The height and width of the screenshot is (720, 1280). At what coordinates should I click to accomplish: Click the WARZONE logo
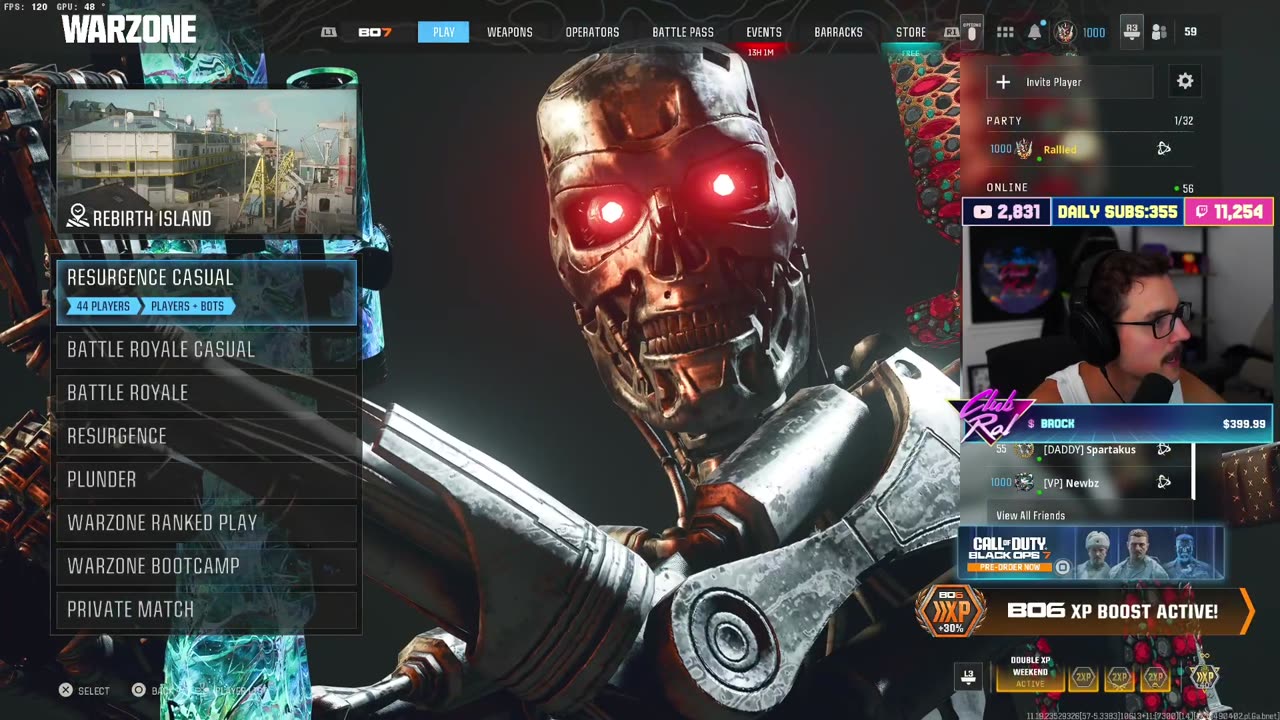129,29
